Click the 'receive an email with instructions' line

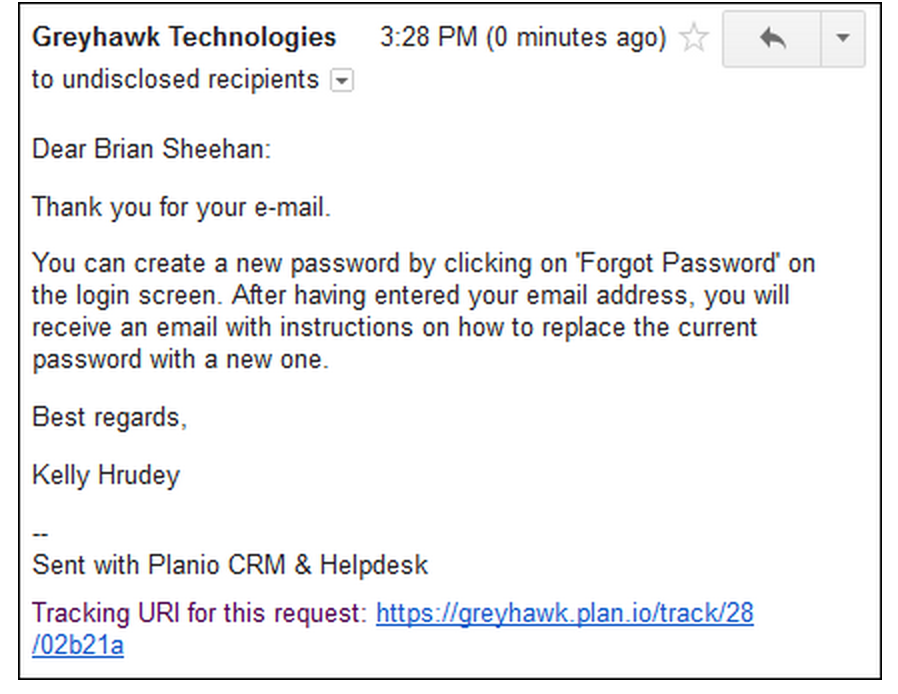395,328
